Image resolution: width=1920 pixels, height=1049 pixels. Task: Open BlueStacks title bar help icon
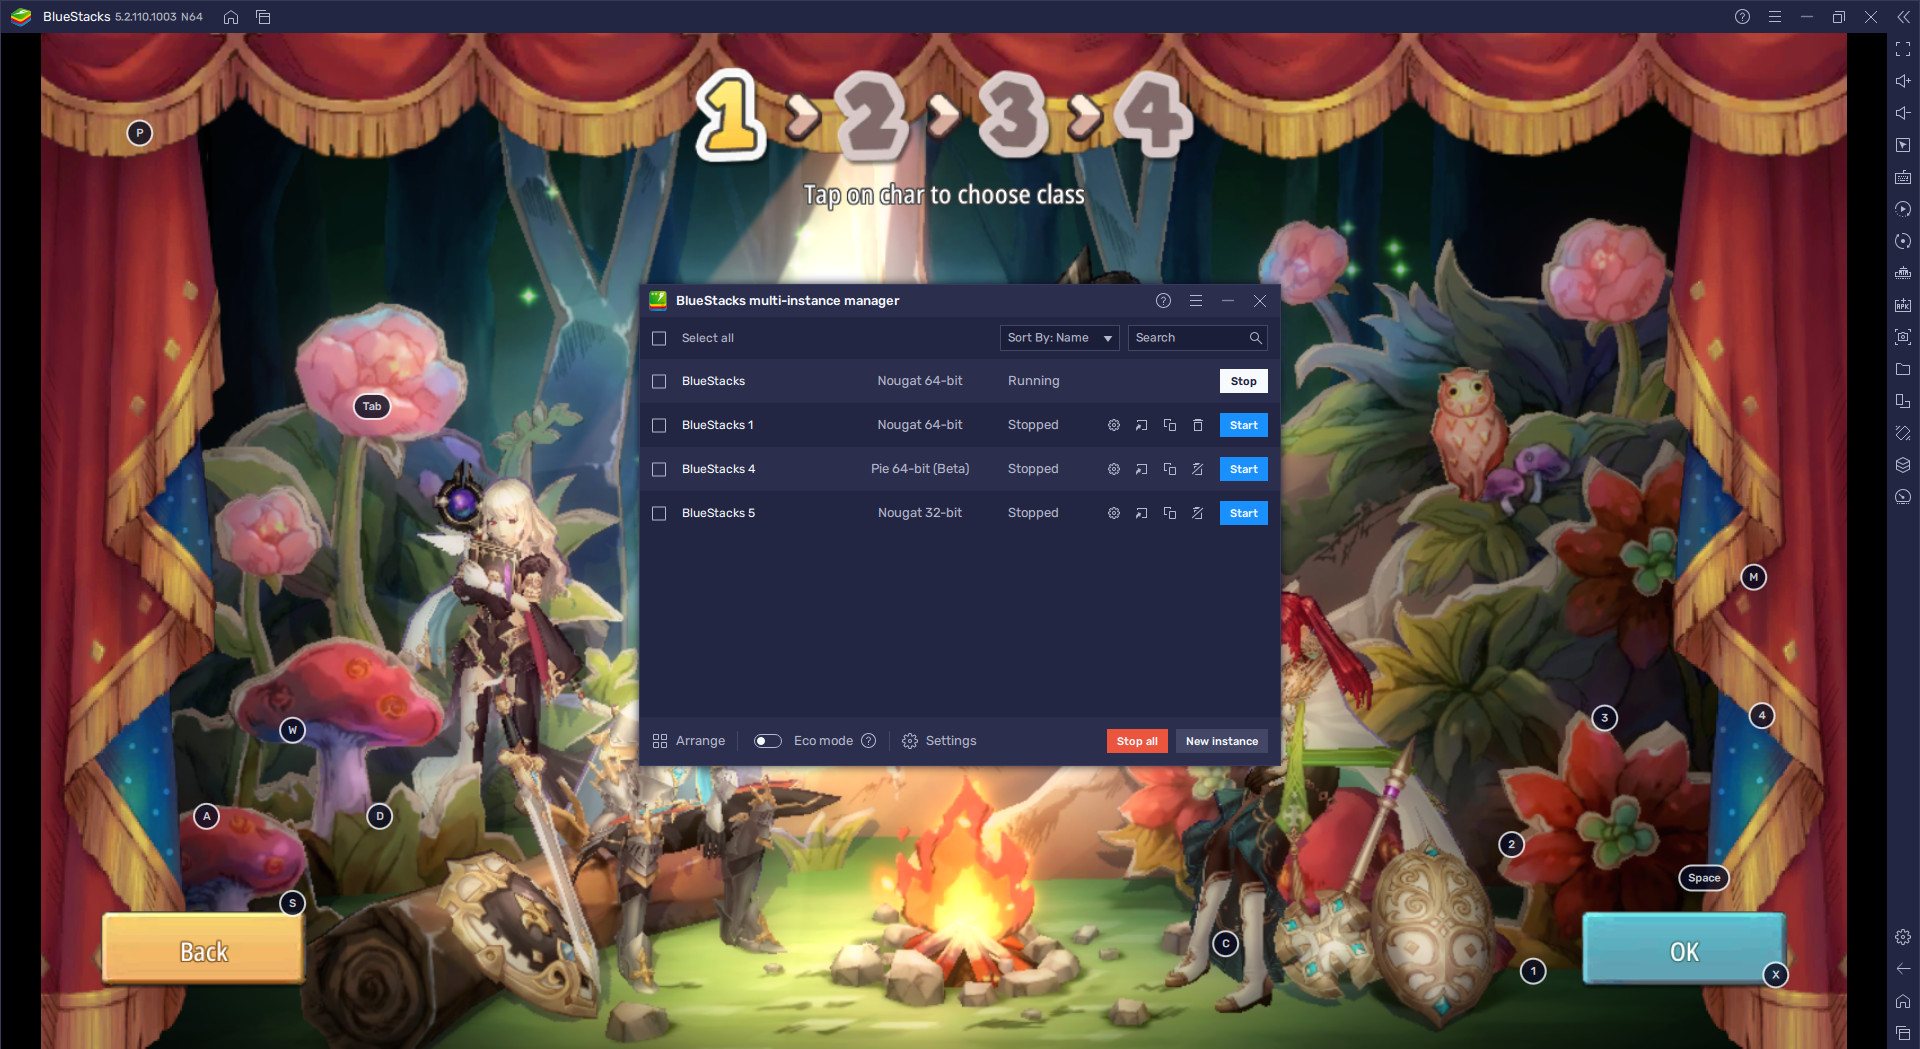click(1742, 17)
